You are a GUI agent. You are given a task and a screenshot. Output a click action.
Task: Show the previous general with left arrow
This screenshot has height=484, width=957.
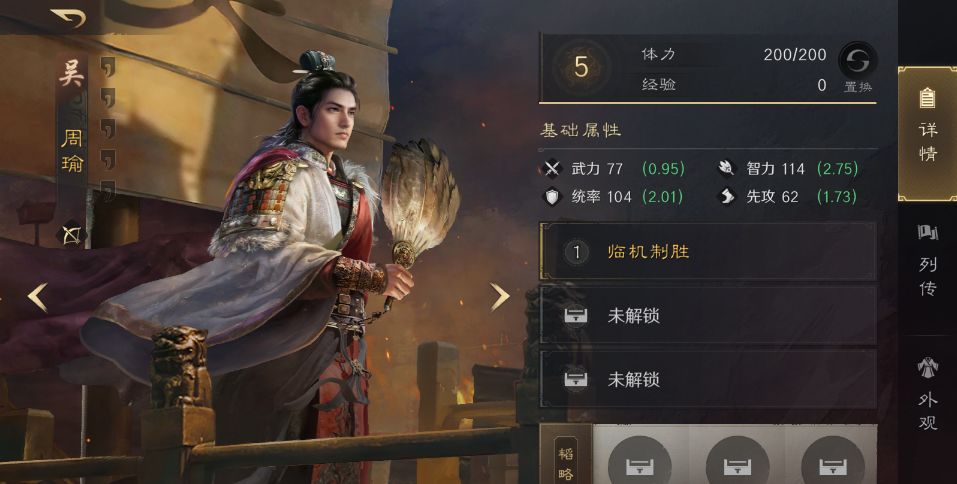pyautogui.click(x=38, y=298)
